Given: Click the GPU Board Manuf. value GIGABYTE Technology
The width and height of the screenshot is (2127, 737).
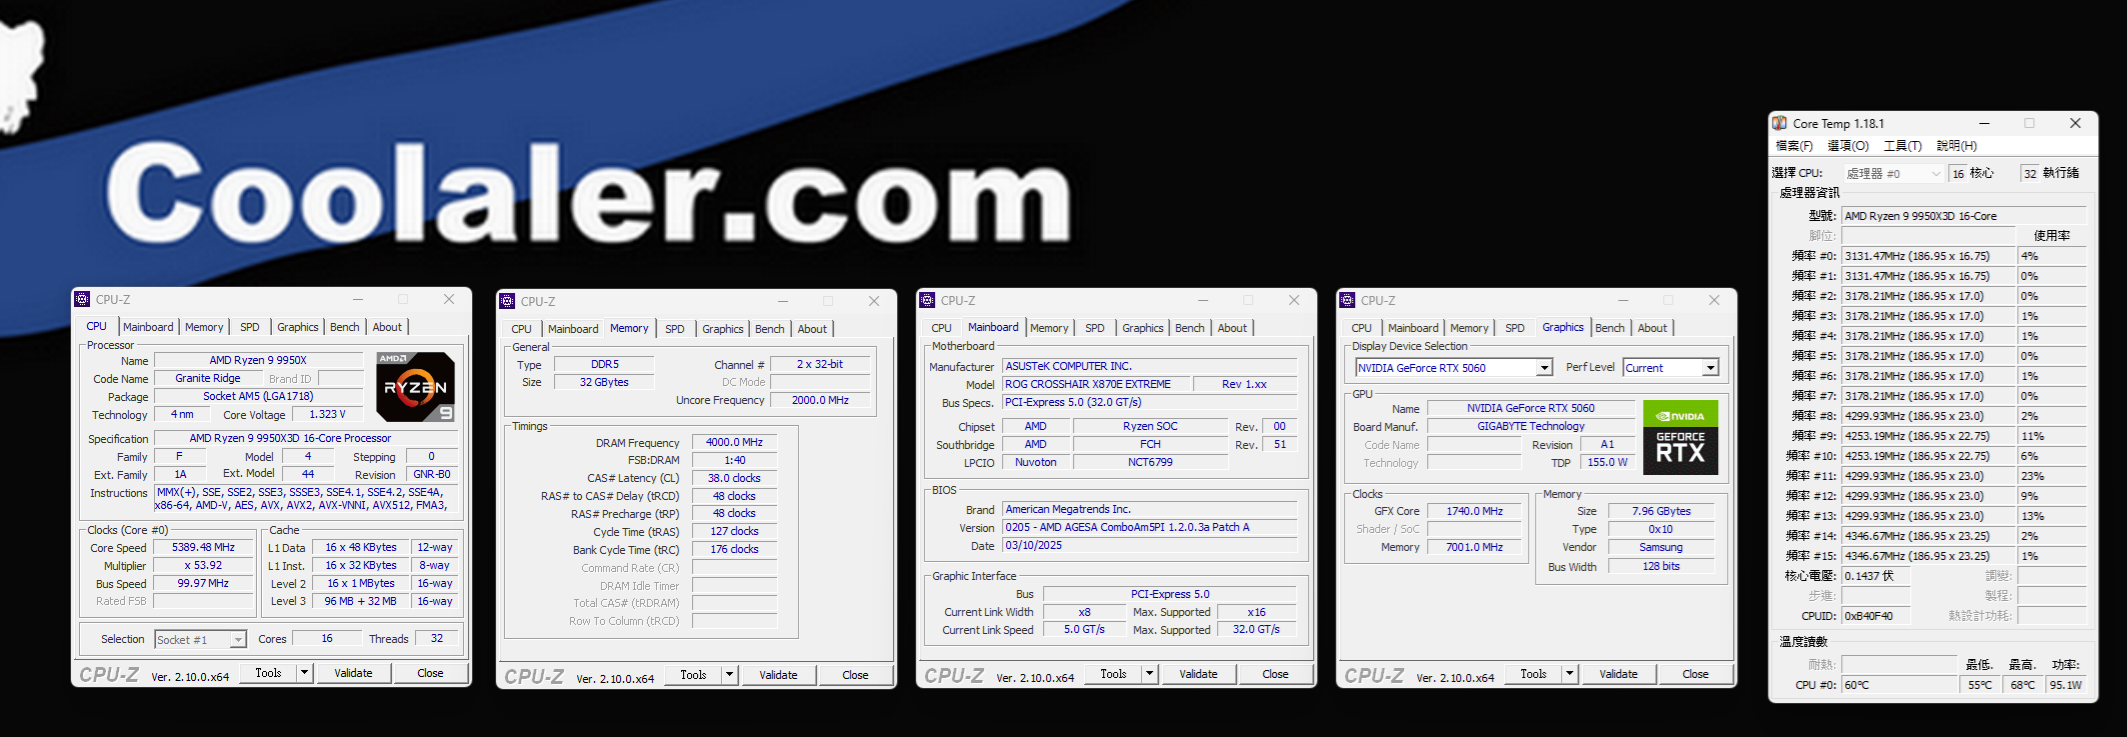Looking at the screenshot, I should click(1530, 426).
